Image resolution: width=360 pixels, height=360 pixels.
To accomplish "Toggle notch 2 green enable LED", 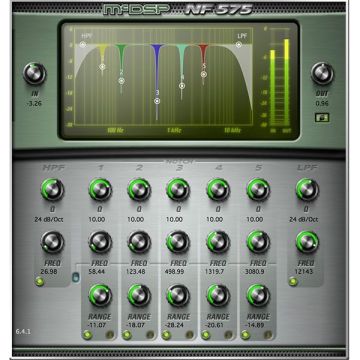I will 127,335.
